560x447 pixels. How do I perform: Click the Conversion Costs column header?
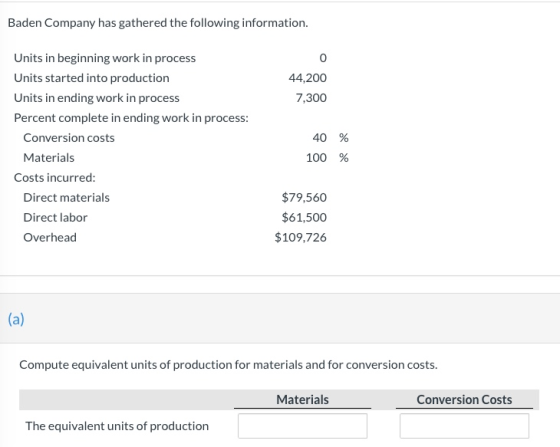click(464, 400)
